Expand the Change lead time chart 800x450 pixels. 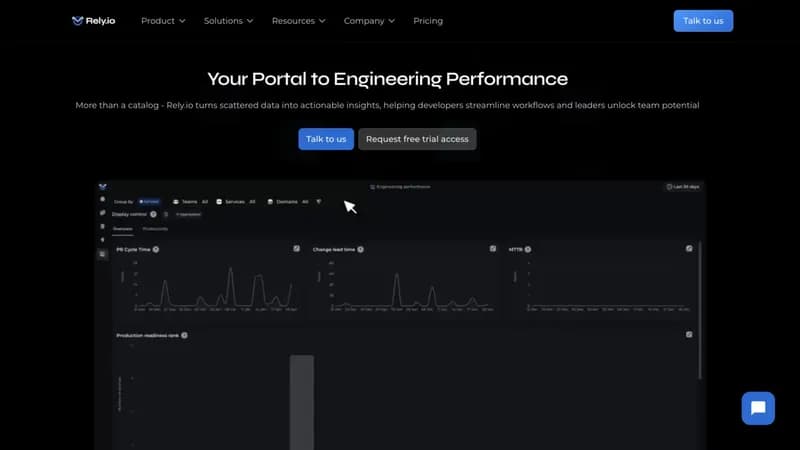[493, 248]
